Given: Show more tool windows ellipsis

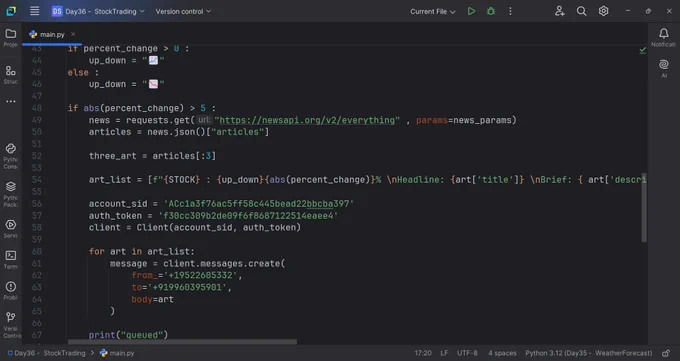Looking at the screenshot, I should pyautogui.click(x=11, y=102).
